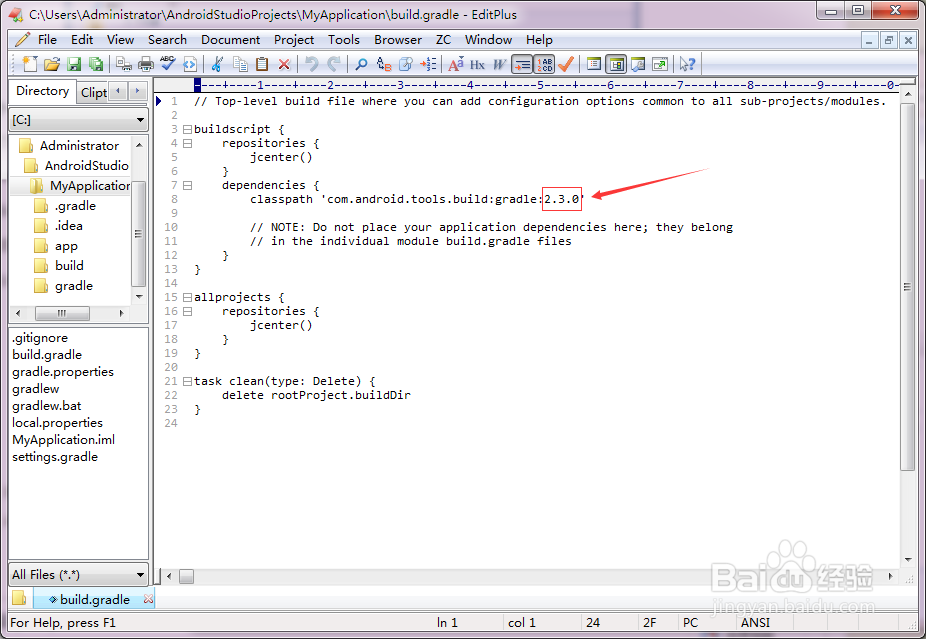The width and height of the screenshot is (926, 639).
Task: Click the sidebar right arrow button
Action: click(x=137, y=91)
